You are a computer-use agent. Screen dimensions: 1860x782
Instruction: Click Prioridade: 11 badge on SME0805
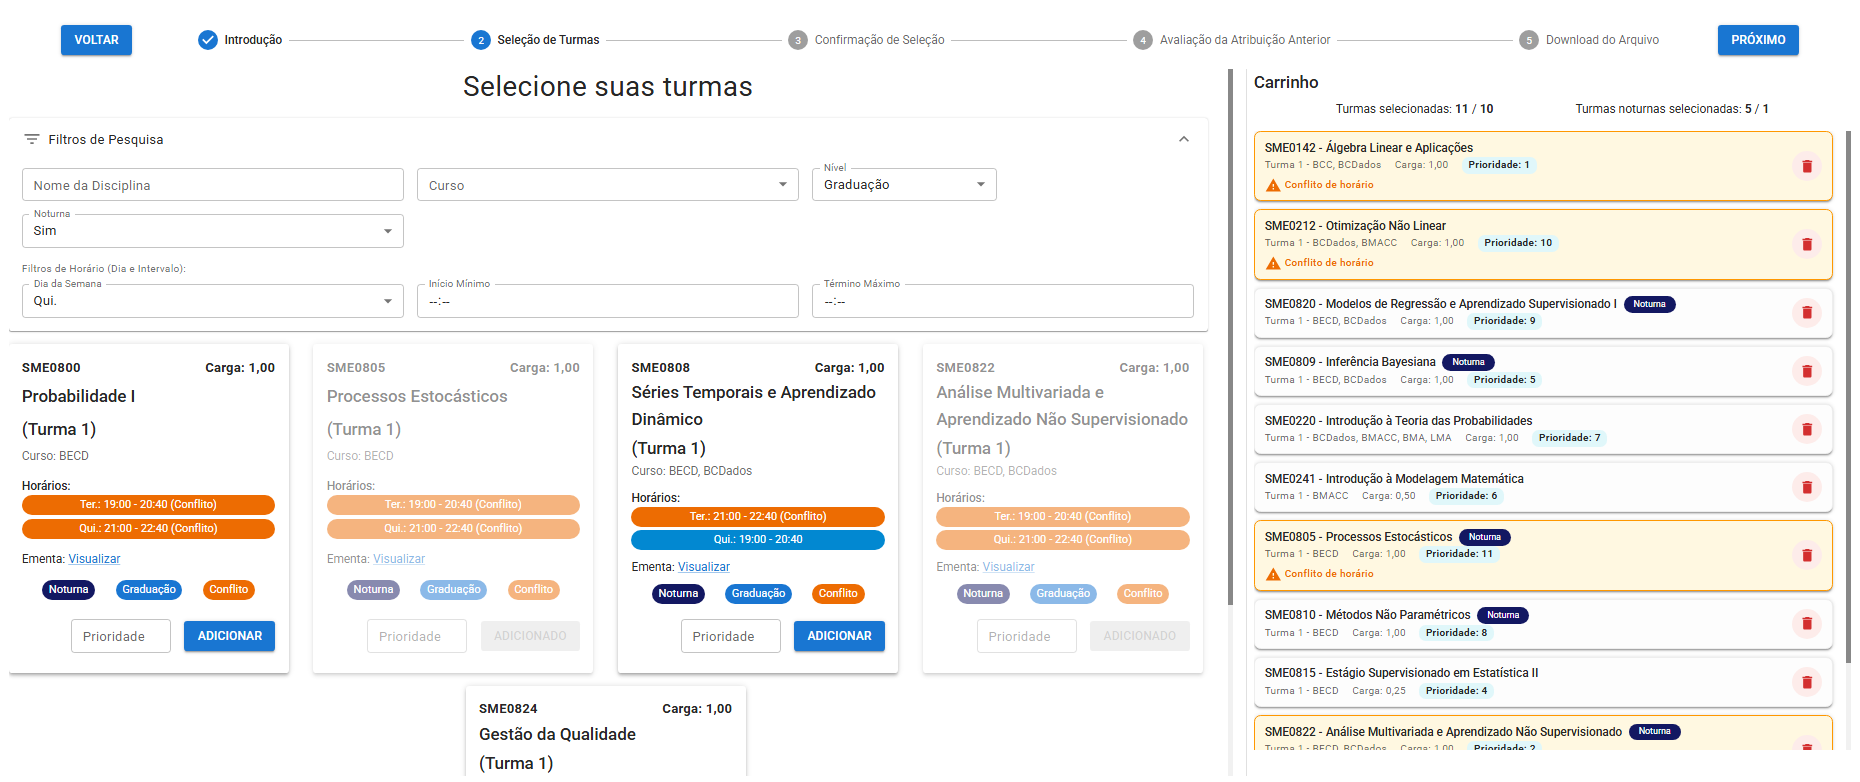tap(1459, 554)
